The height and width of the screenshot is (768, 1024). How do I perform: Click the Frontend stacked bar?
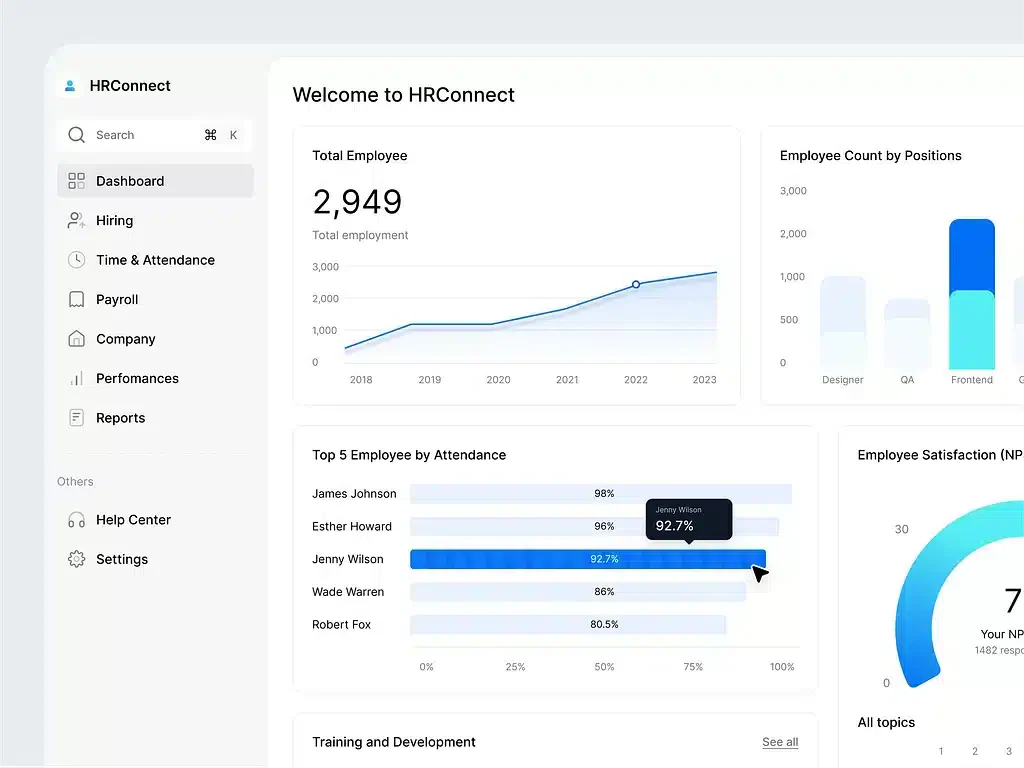pos(972,295)
